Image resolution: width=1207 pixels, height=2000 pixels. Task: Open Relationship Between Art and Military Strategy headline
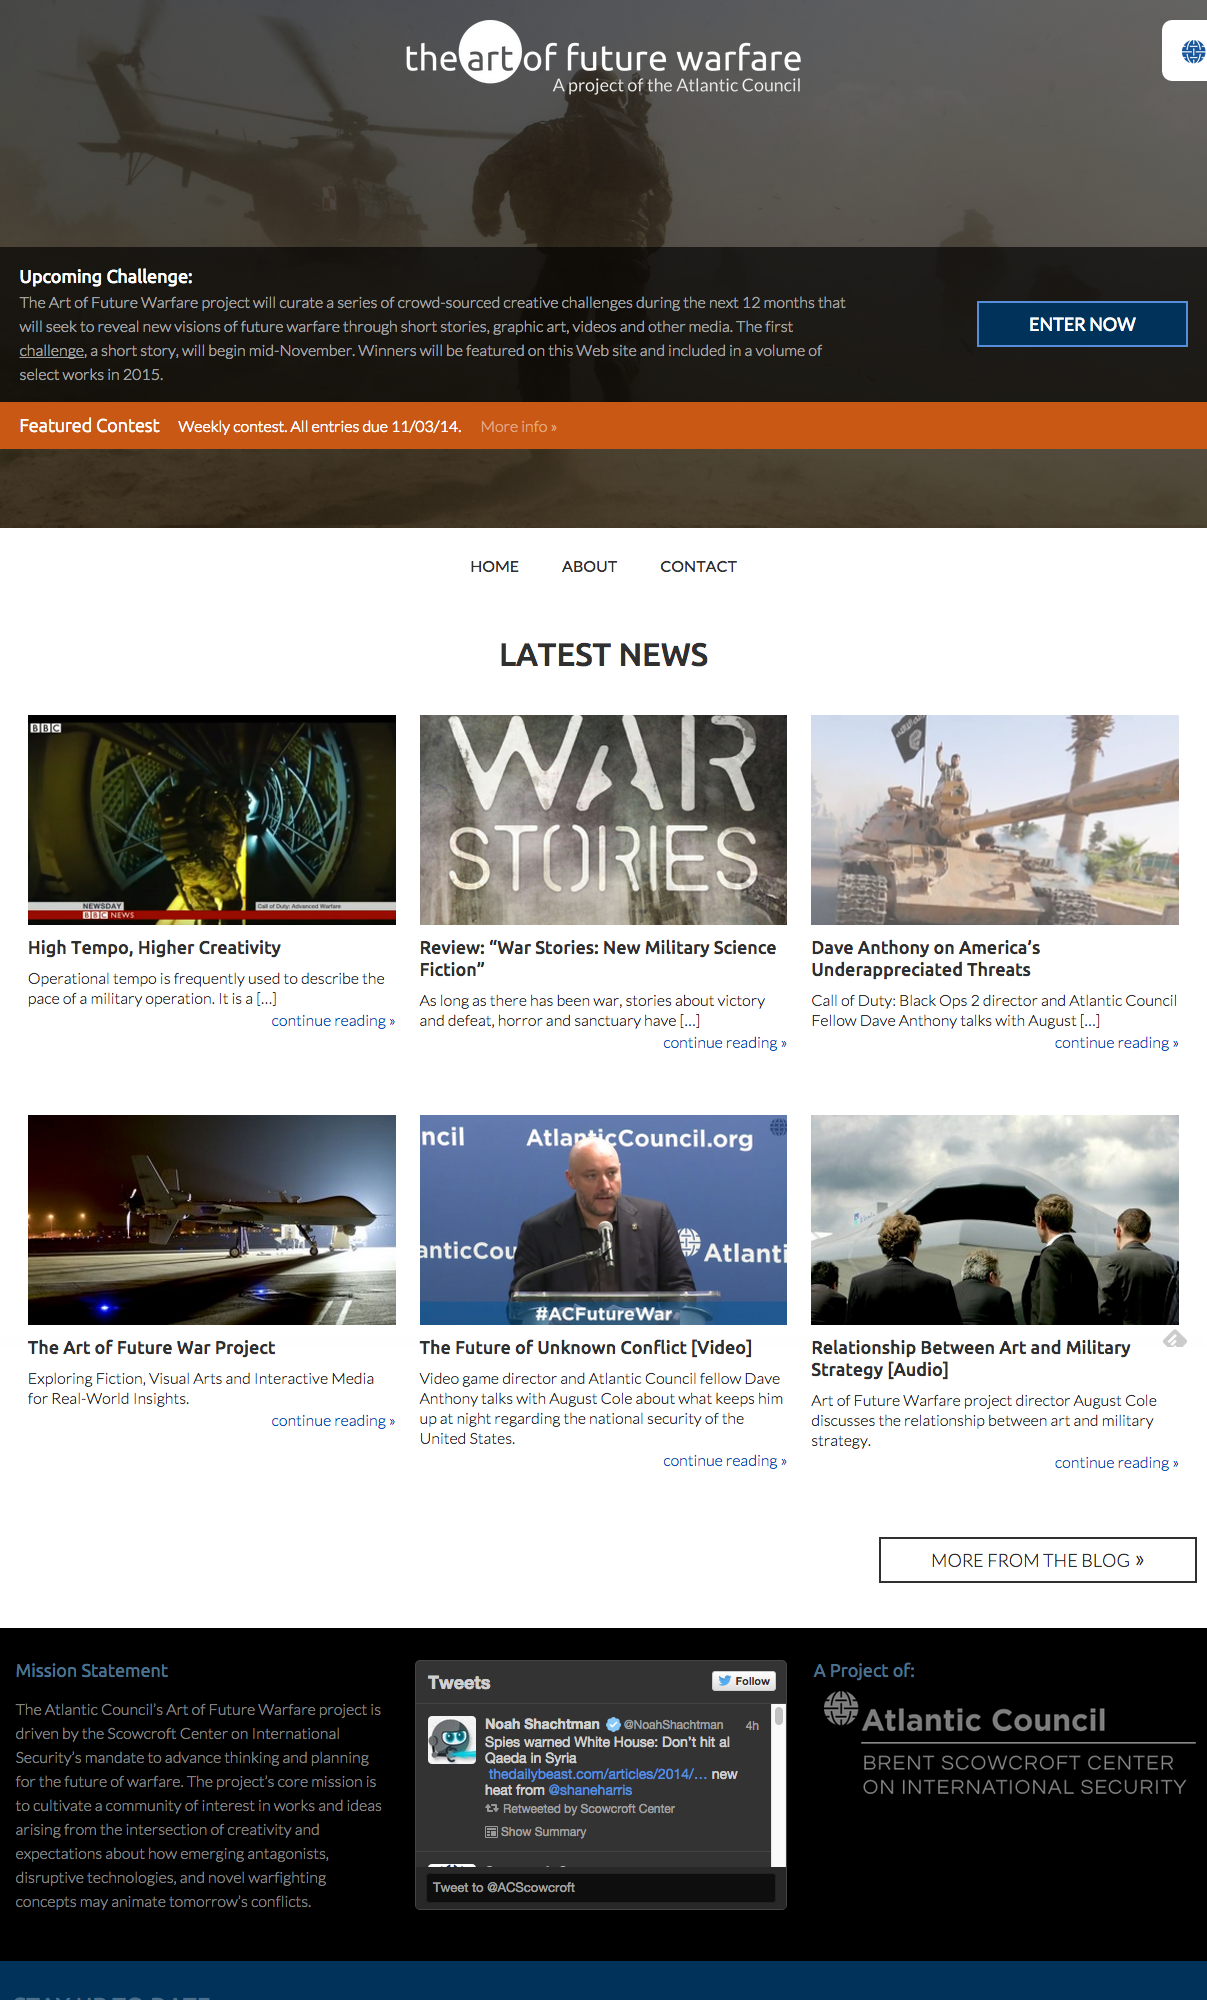point(971,1359)
